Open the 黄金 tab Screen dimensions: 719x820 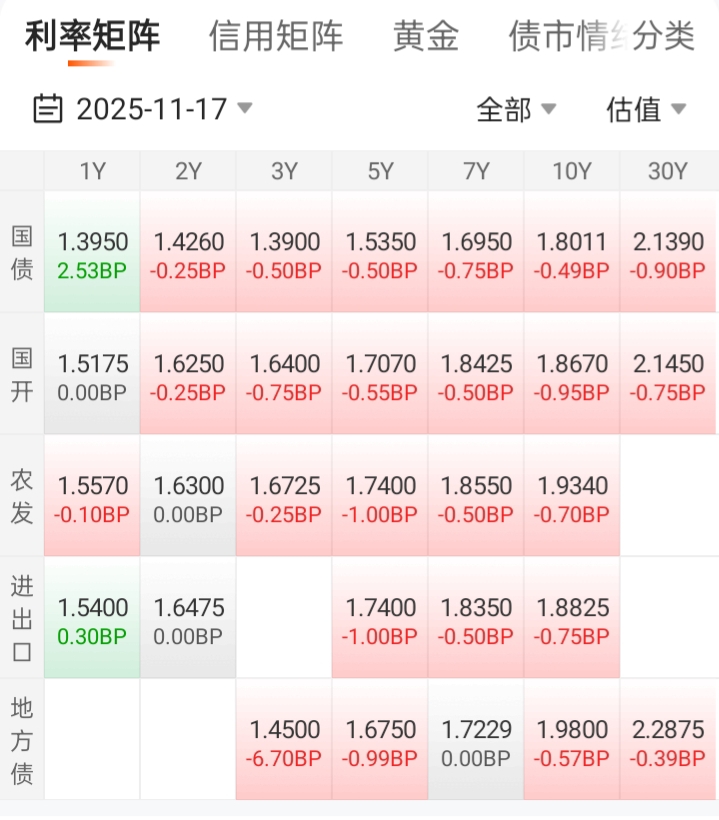tap(426, 37)
